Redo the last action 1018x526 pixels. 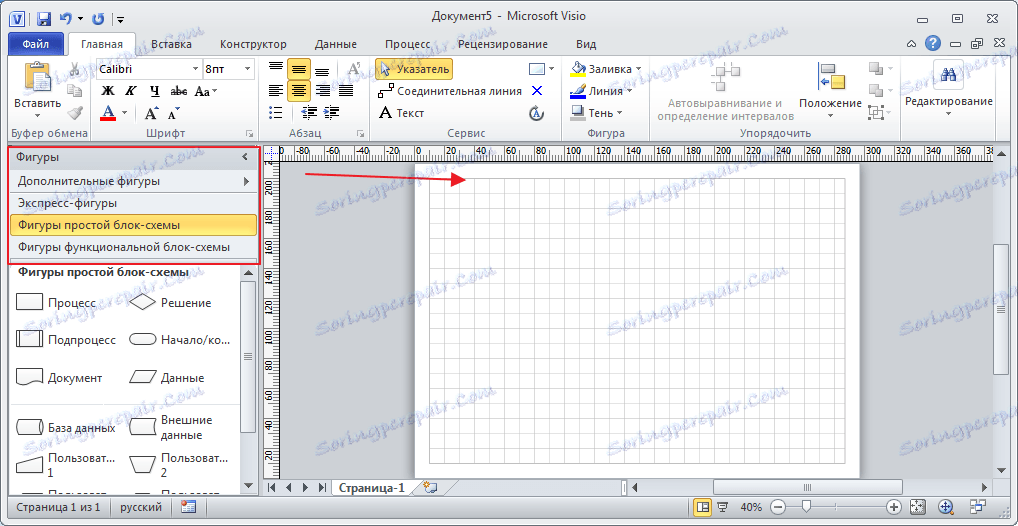point(98,18)
